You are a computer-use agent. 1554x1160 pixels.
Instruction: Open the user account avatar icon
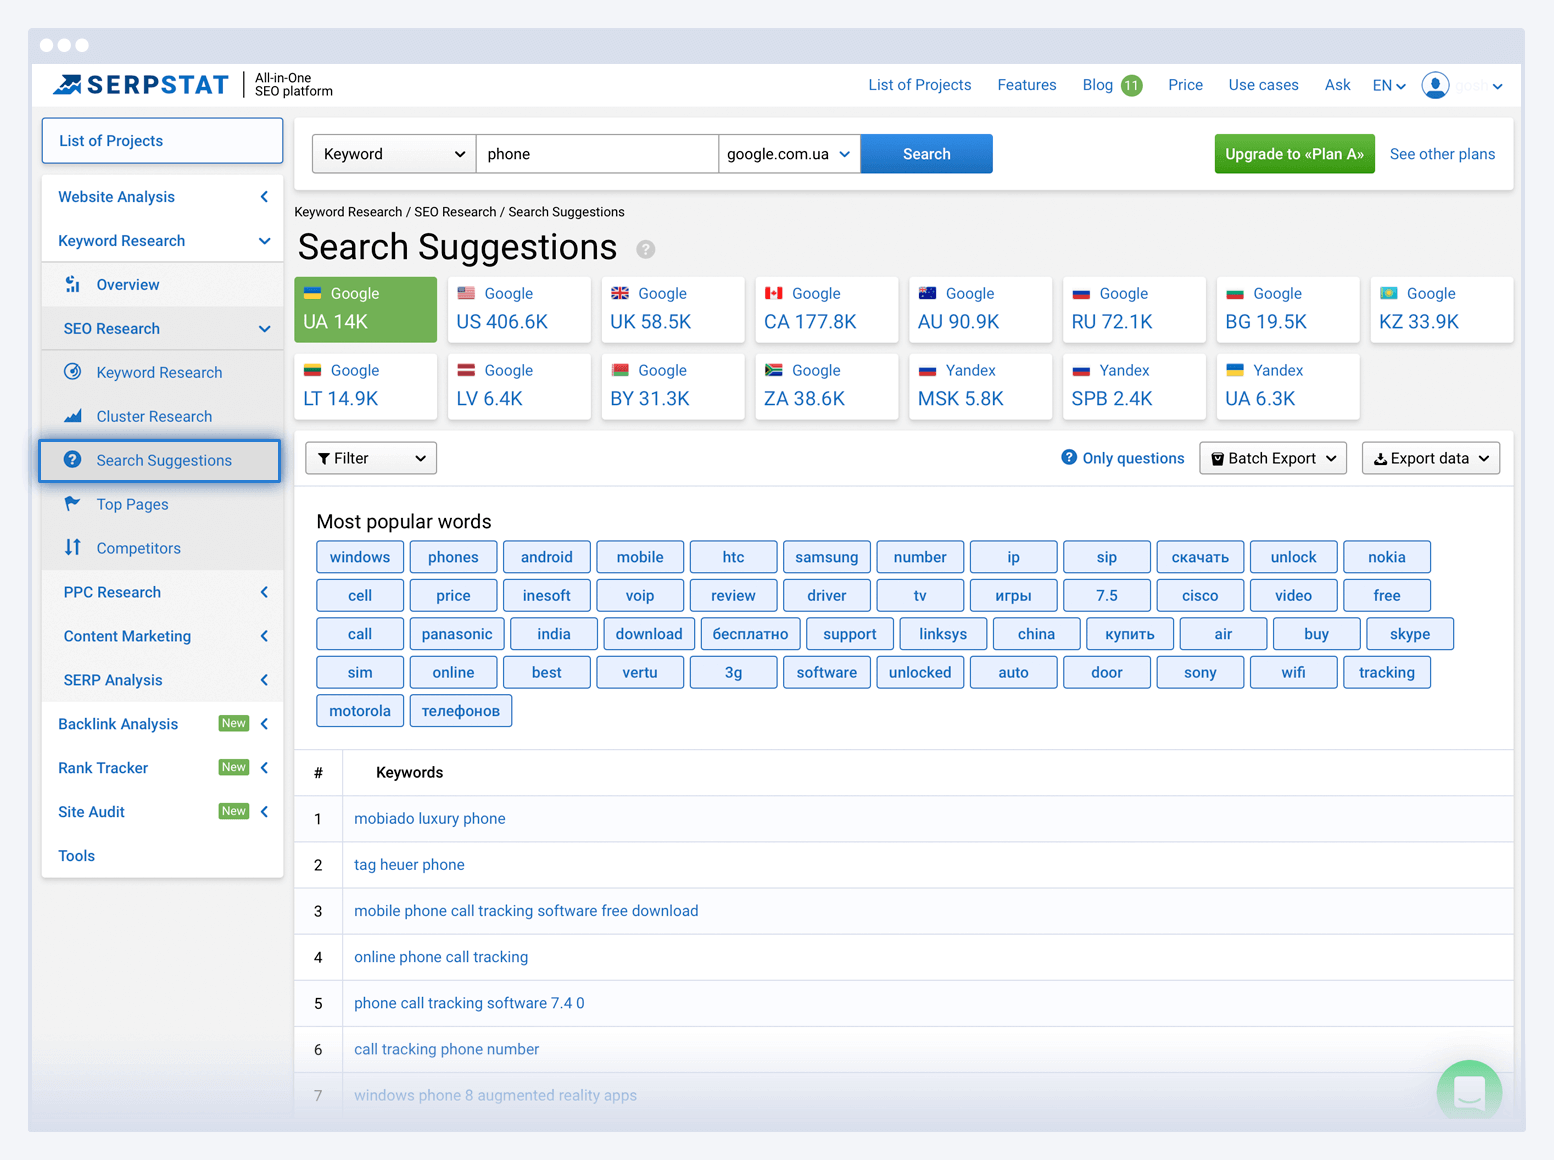[1435, 85]
